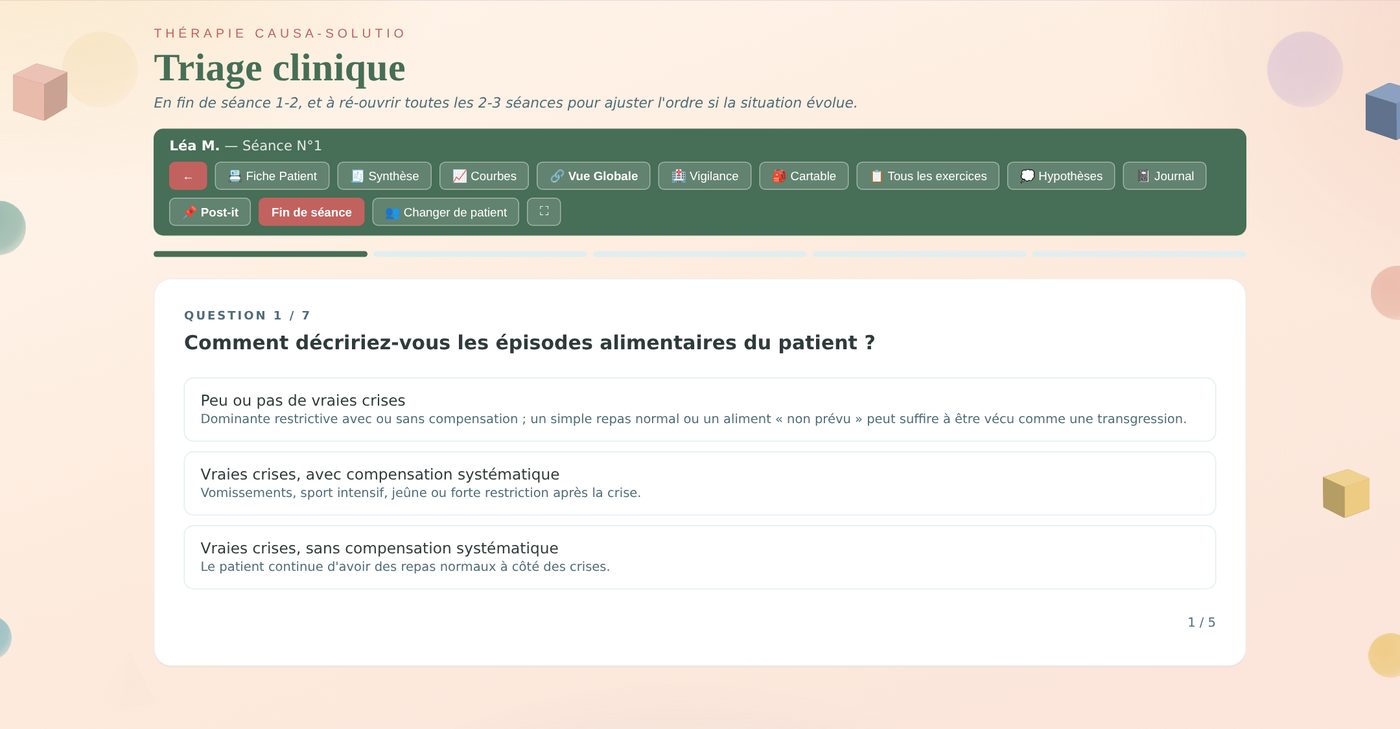Click the 'Triage clinique' heading

point(280,68)
